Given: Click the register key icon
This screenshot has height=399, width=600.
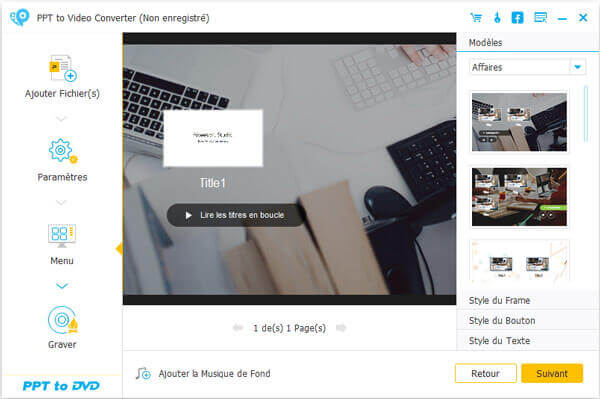Looking at the screenshot, I should 497,18.
